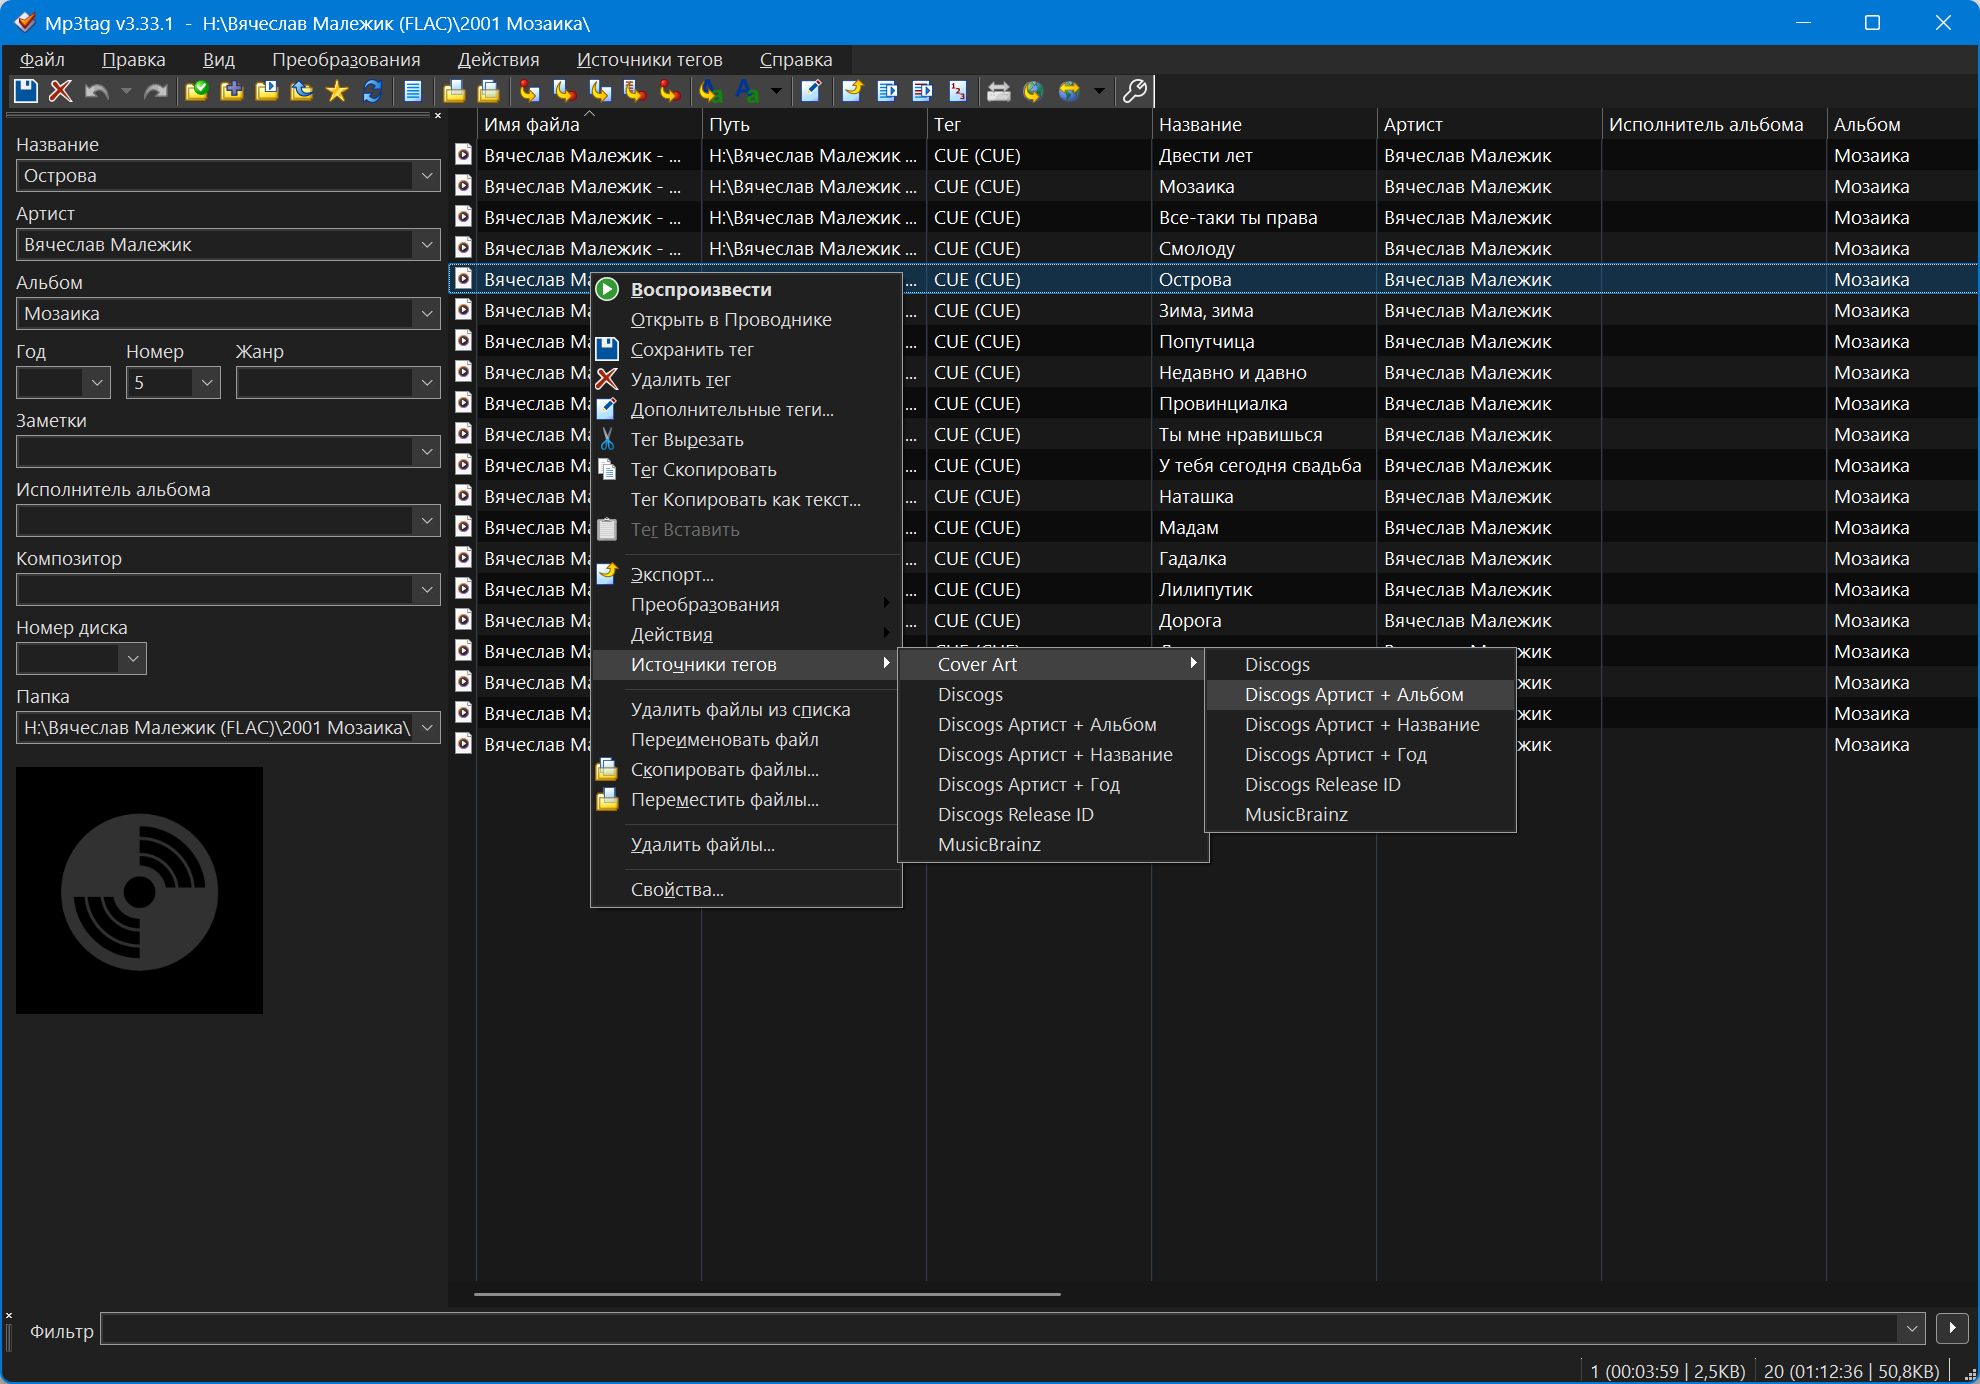This screenshot has height=1384, width=1980.
Task: Open options with the wrench icon
Action: coord(1134,91)
